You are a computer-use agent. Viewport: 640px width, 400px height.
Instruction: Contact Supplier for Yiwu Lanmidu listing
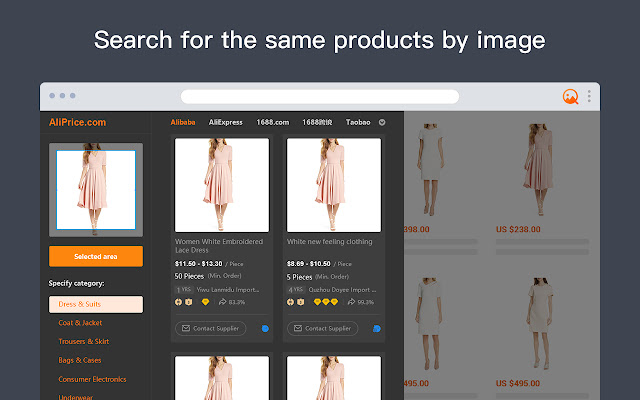211,329
